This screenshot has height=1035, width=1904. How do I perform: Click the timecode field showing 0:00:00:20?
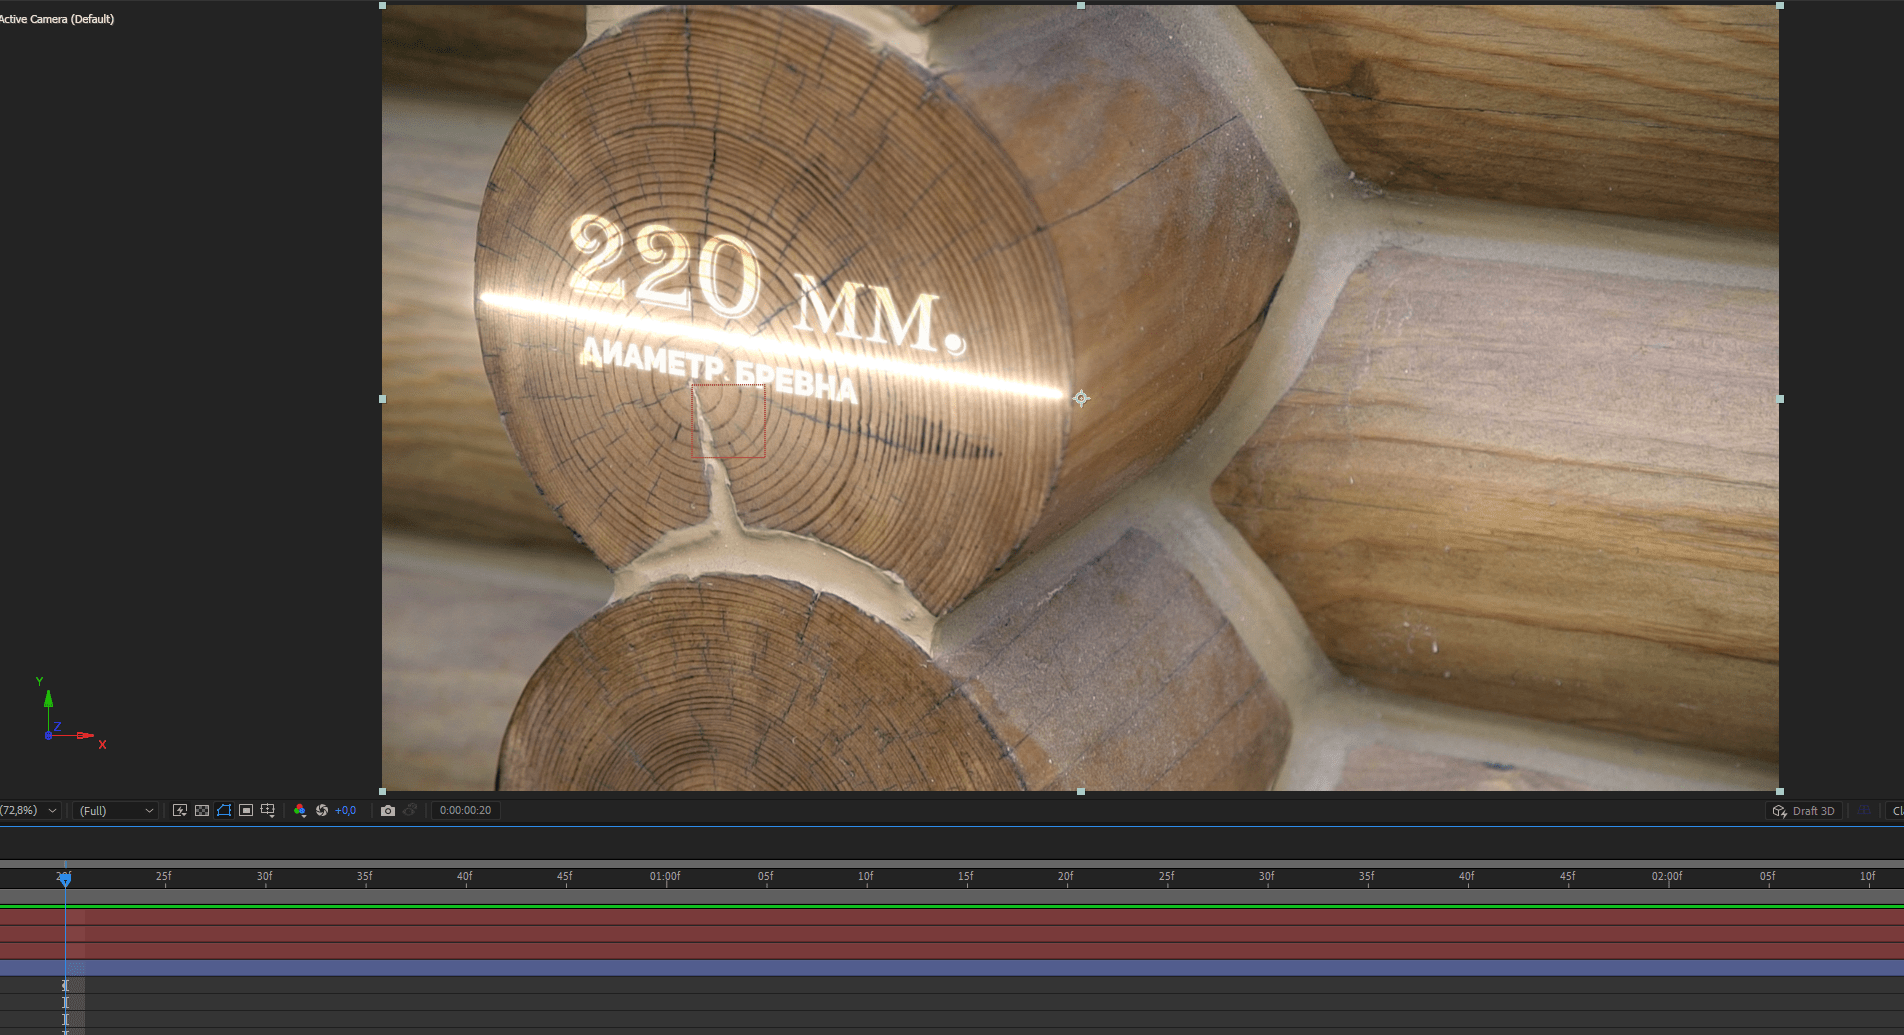(x=465, y=810)
